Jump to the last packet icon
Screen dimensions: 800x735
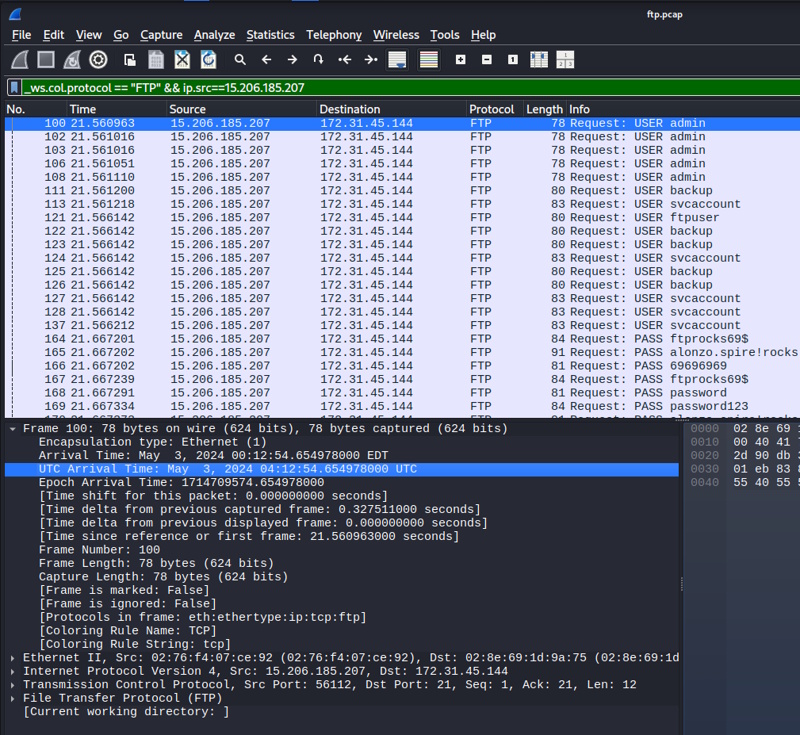pyautogui.click(x=371, y=60)
